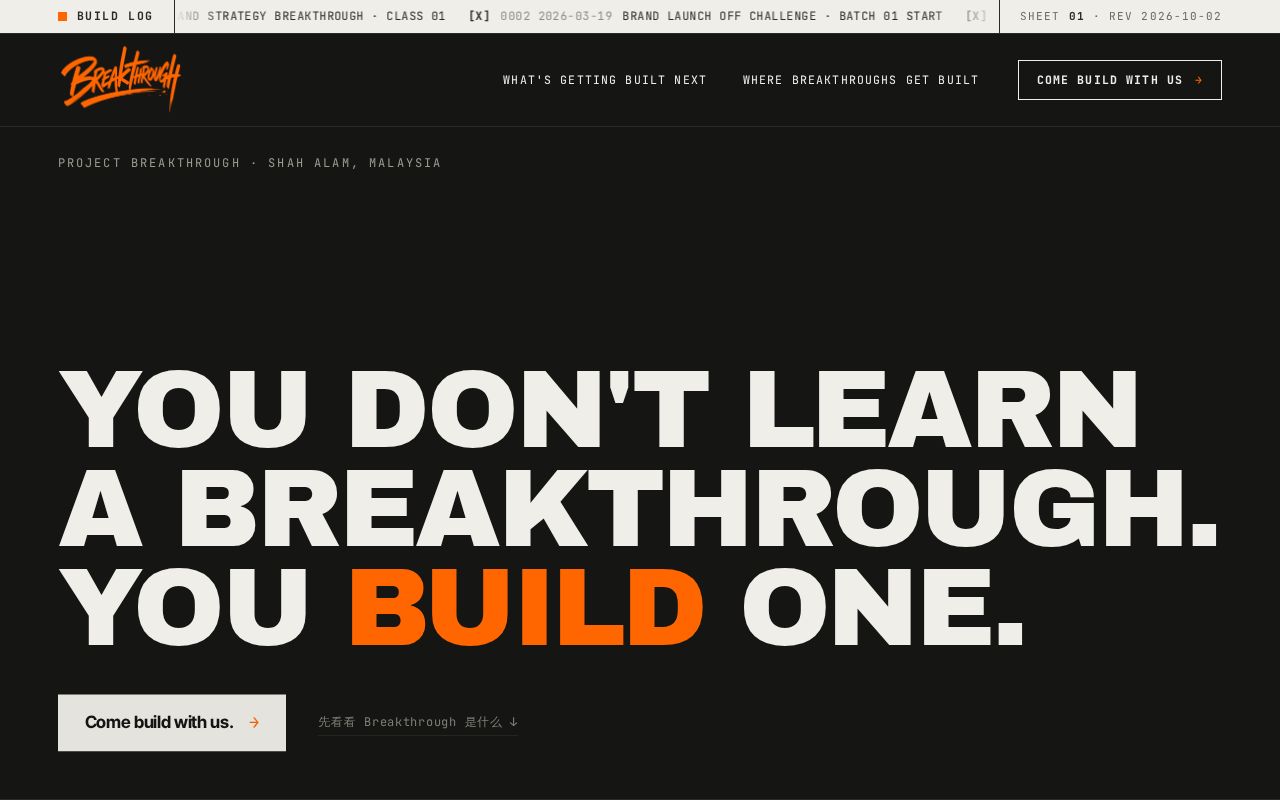Open What's Getting Built Next nav link

tap(605, 80)
